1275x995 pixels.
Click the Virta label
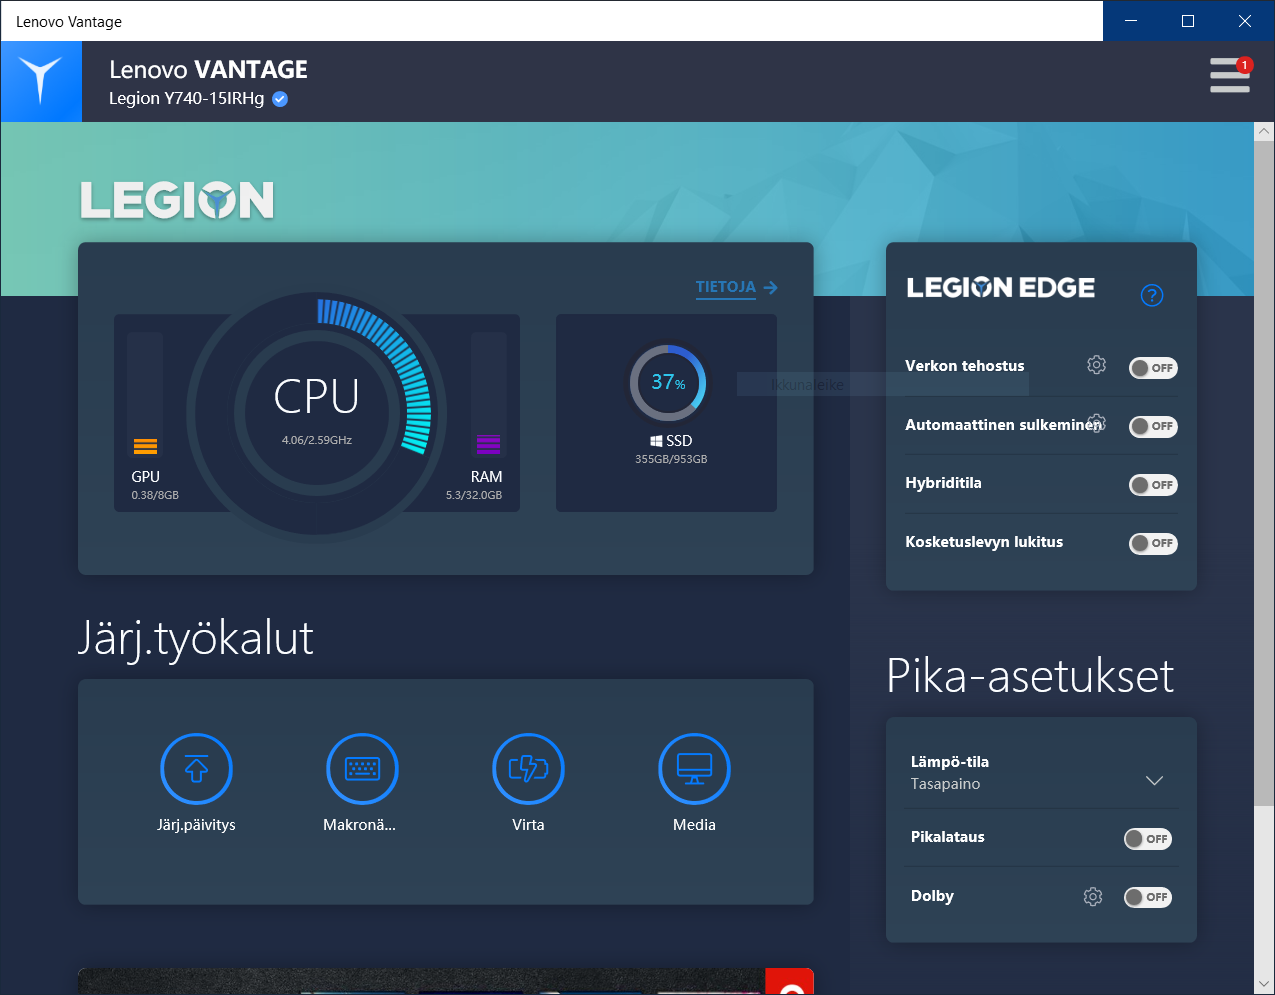pyautogui.click(x=528, y=825)
